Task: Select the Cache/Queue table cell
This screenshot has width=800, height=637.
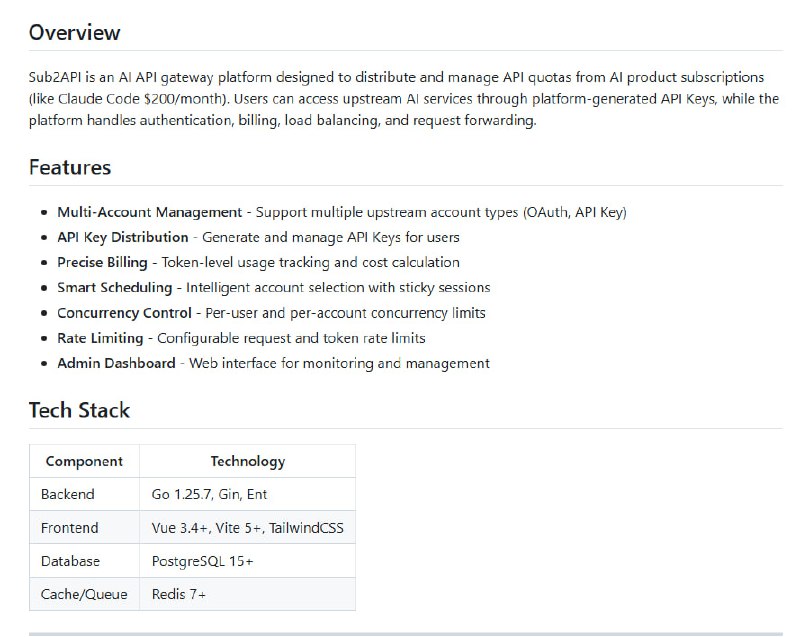Action: pos(84,594)
